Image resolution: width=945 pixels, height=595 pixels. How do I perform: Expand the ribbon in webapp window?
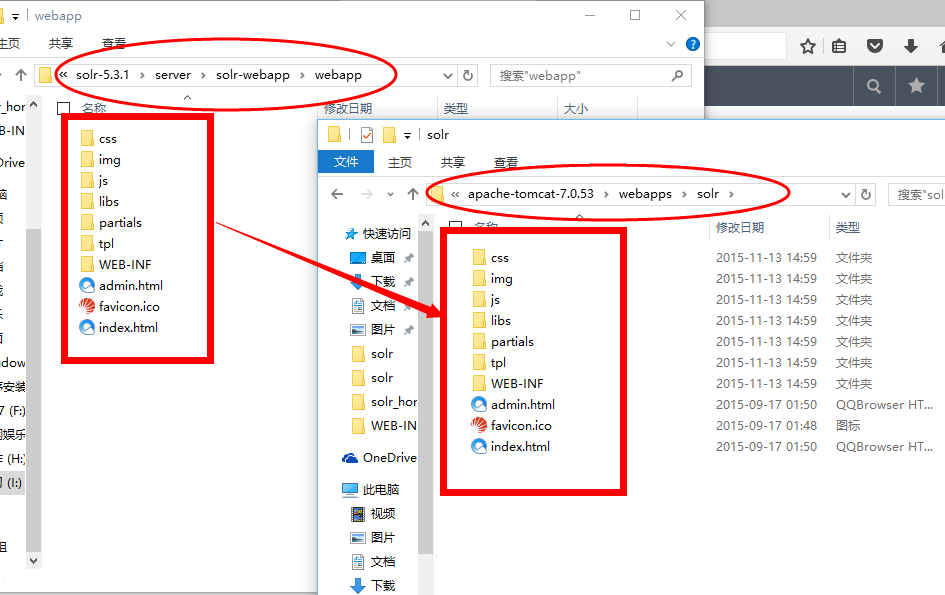point(671,44)
